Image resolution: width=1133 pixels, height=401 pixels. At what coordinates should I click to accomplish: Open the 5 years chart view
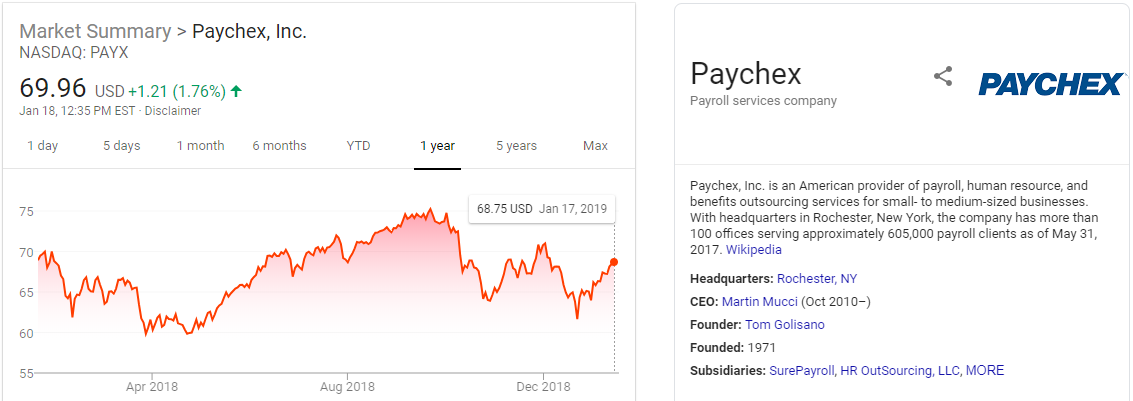click(x=516, y=146)
